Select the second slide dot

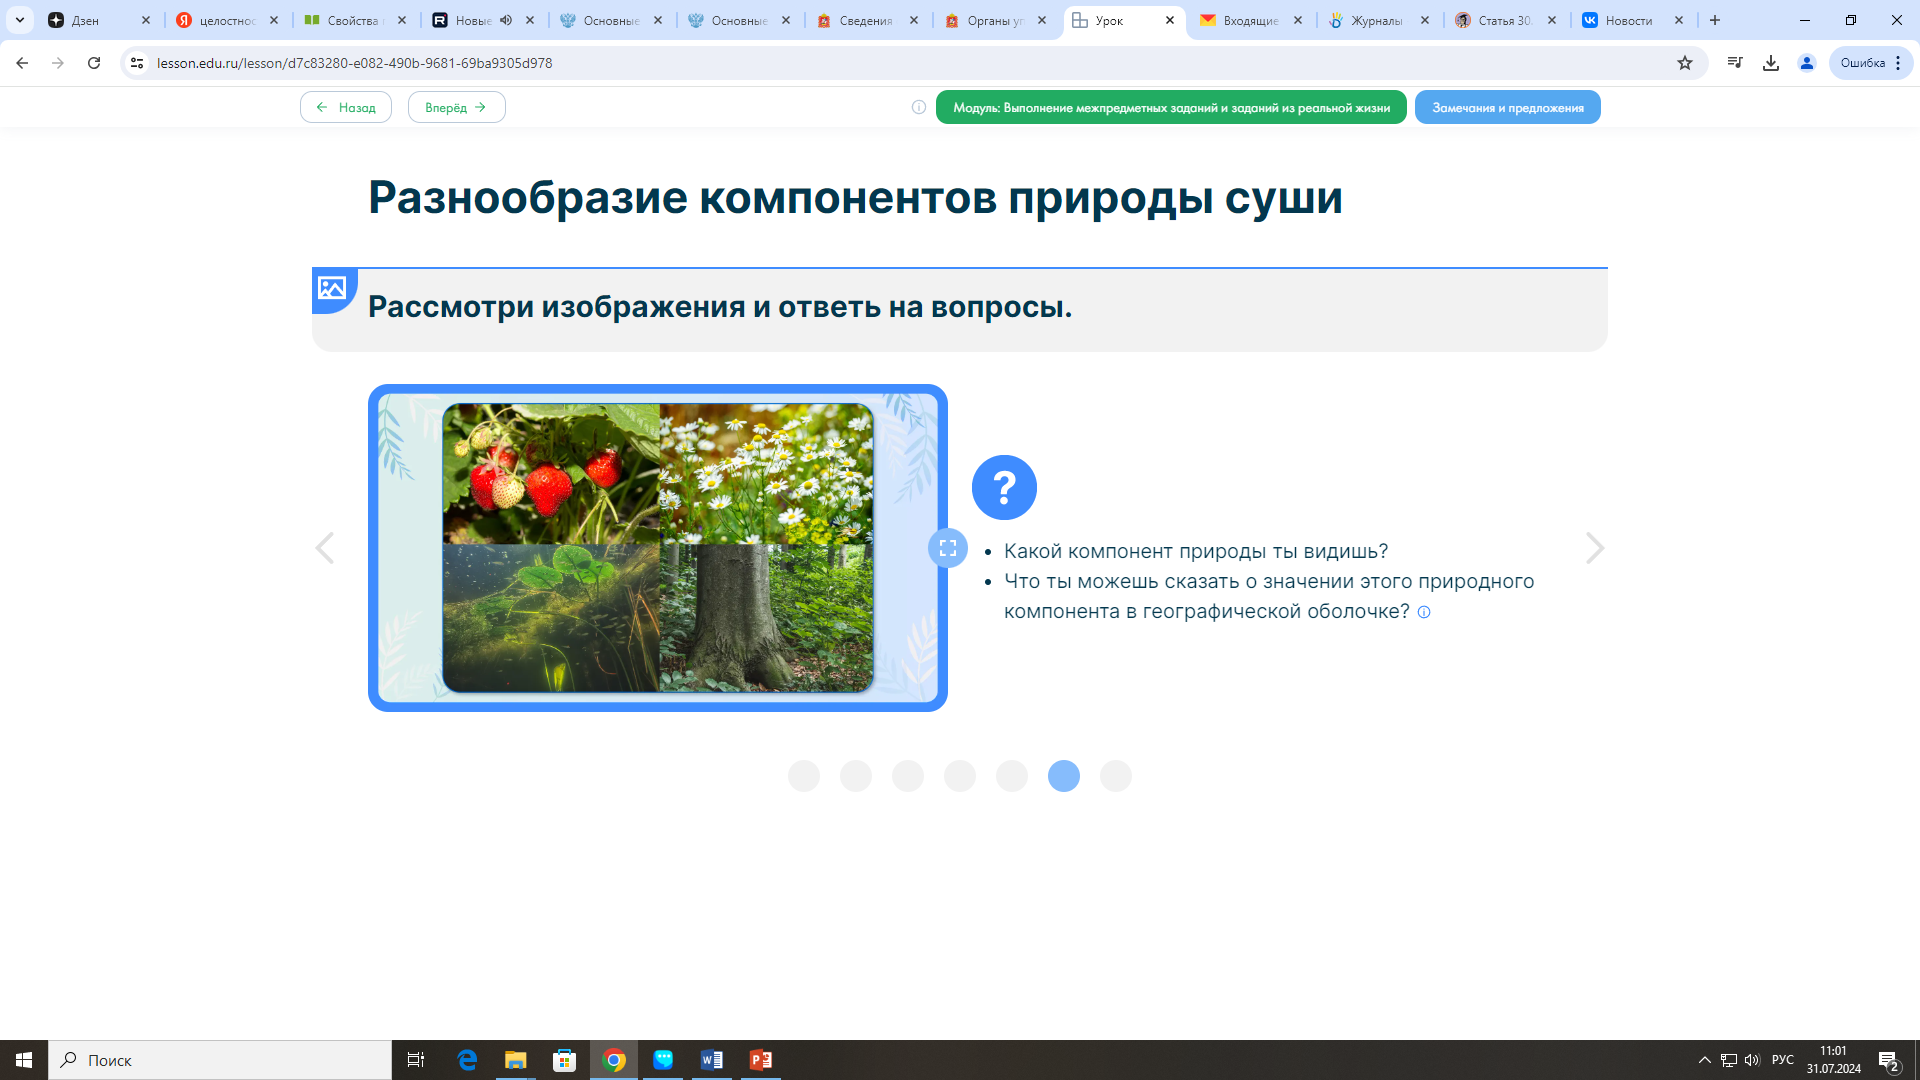pyautogui.click(x=856, y=776)
